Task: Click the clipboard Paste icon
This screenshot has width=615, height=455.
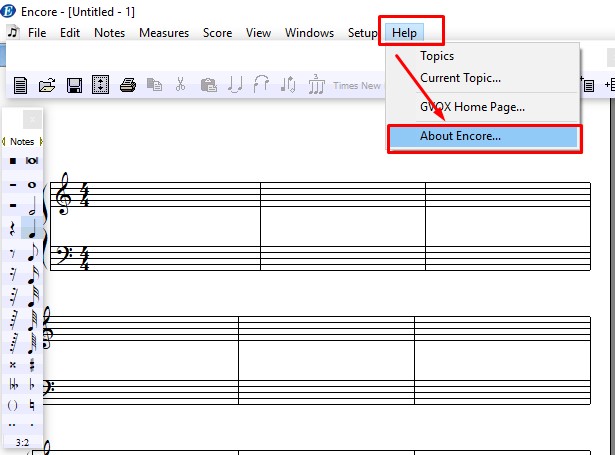Action: (209, 85)
